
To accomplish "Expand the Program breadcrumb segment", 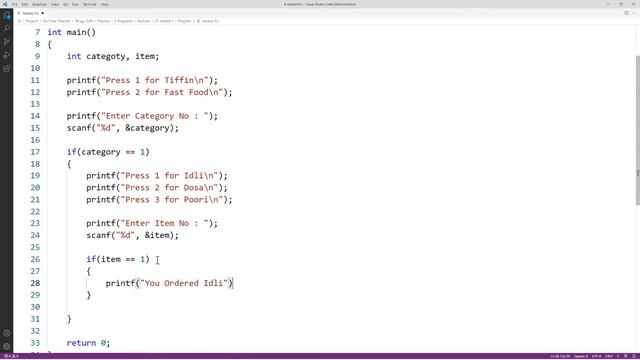I will (184, 21).
